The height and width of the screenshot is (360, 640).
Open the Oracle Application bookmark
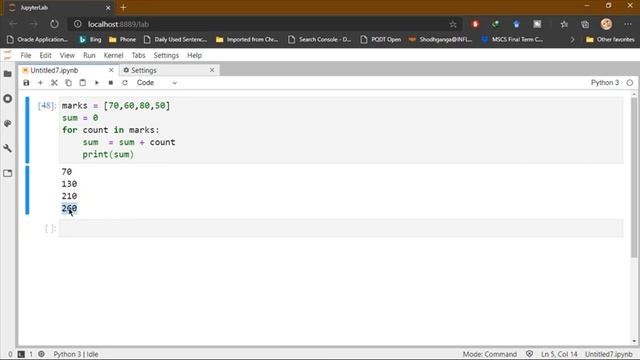click(x=38, y=40)
